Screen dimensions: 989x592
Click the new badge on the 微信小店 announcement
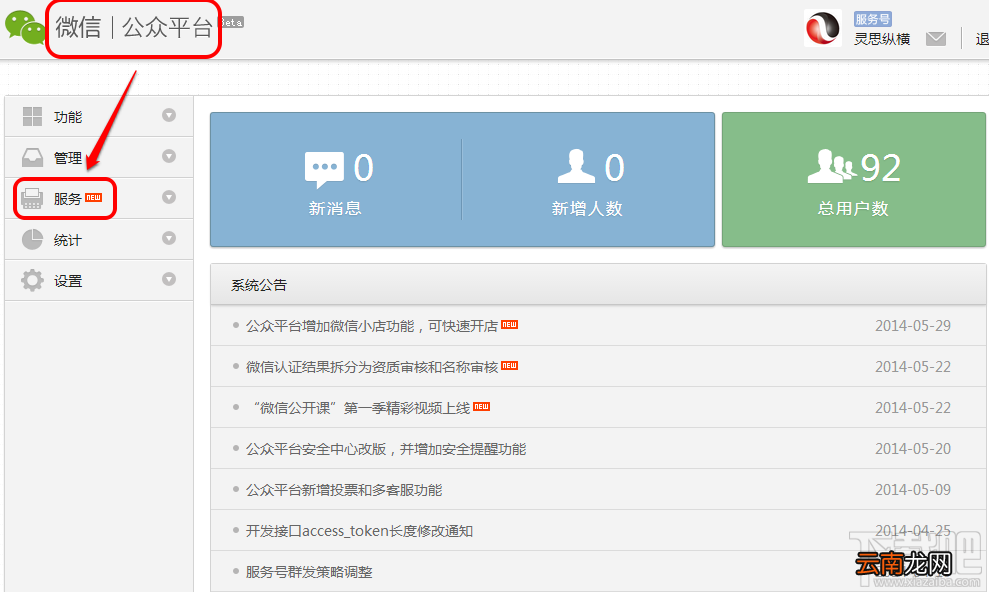click(509, 325)
